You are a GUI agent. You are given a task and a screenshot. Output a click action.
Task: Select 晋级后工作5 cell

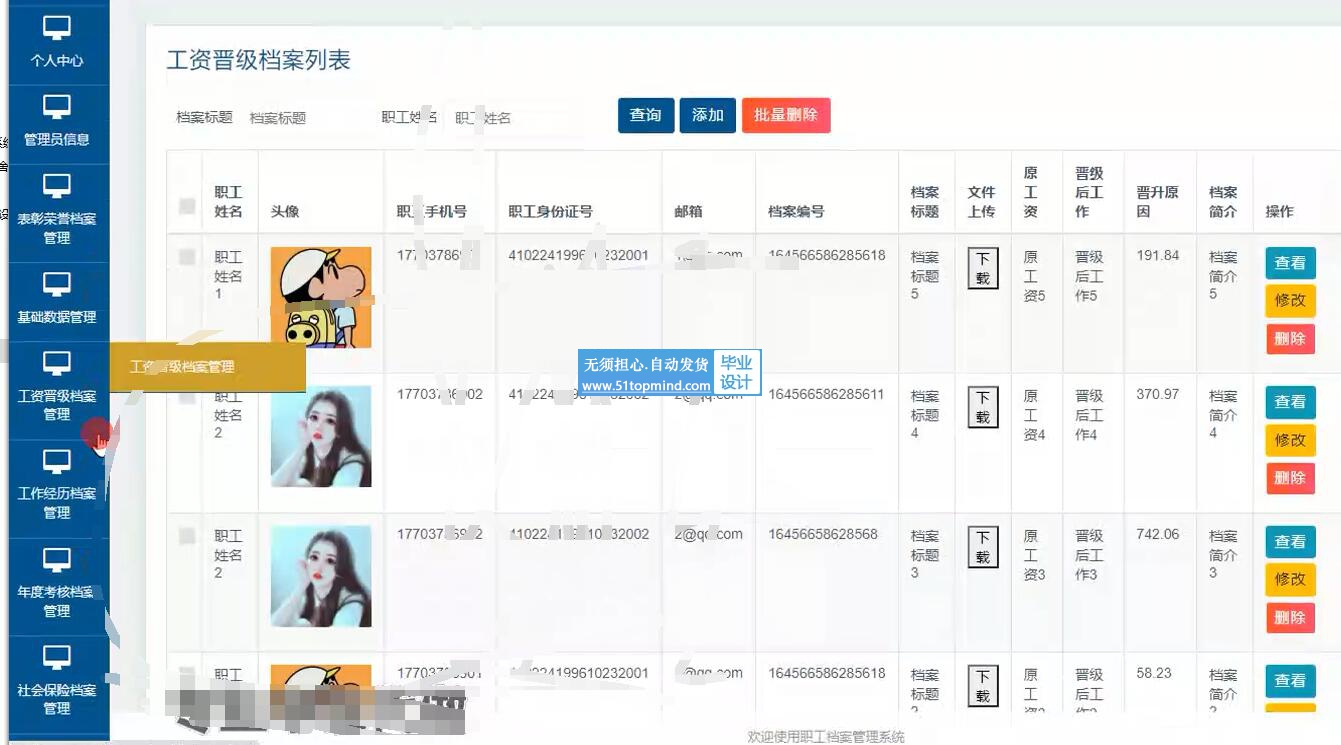coord(1089,276)
